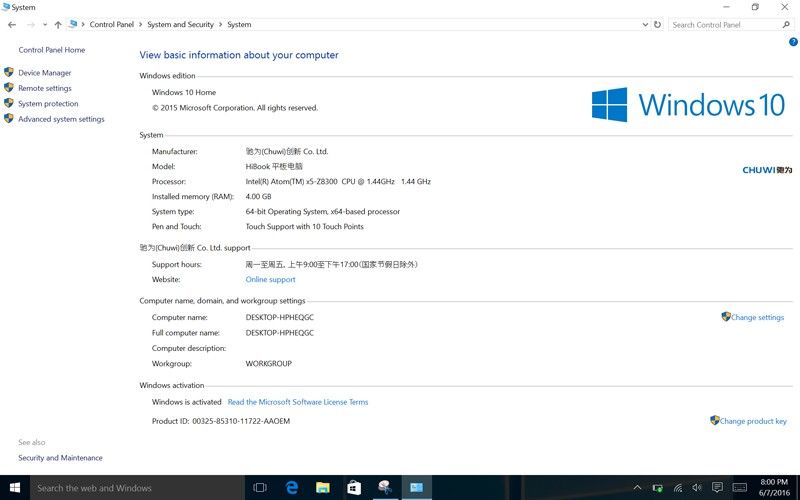
Task: Click shield icon beside System protection
Action: (x=9, y=103)
